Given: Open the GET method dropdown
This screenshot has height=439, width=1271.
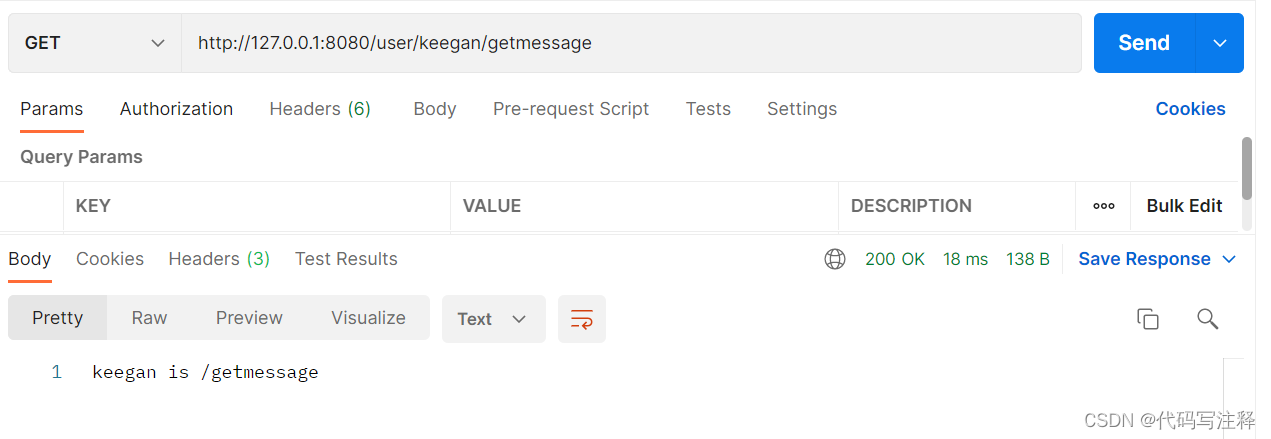Looking at the screenshot, I should 94,43.
